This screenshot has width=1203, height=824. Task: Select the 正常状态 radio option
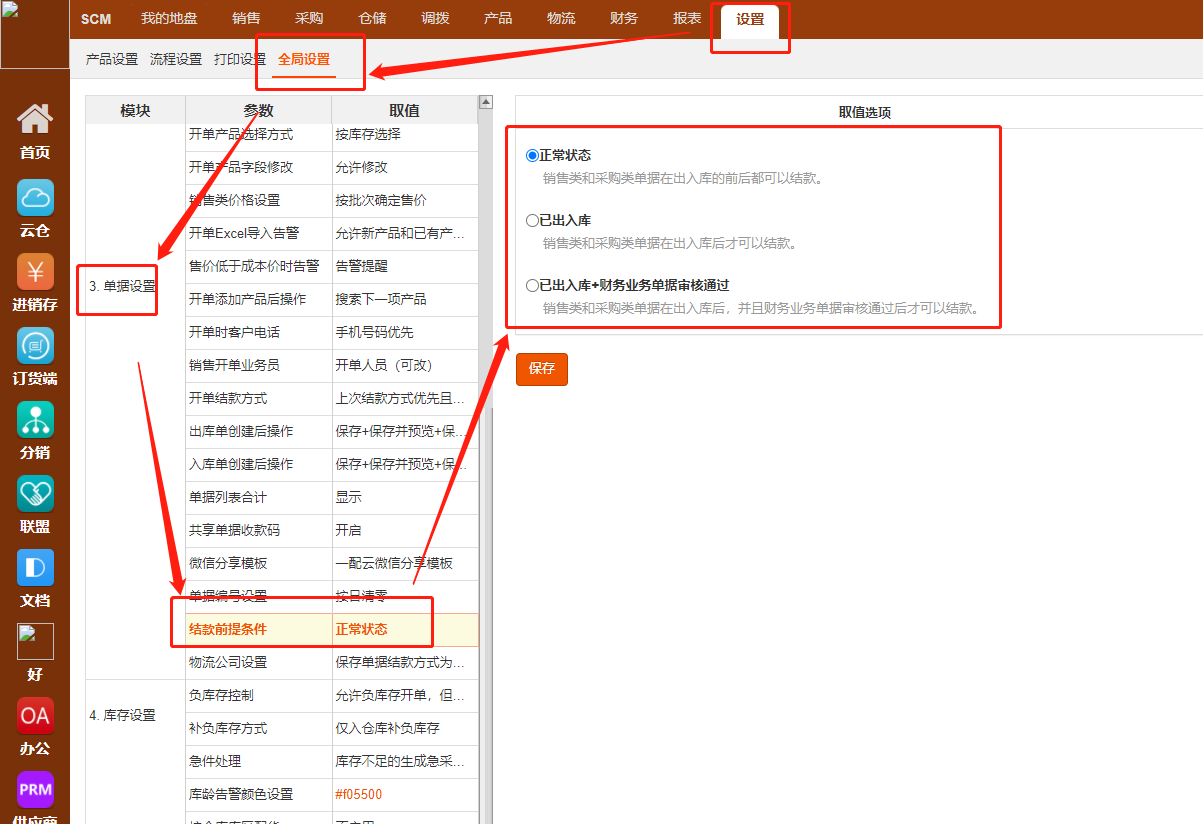(532, 155)
